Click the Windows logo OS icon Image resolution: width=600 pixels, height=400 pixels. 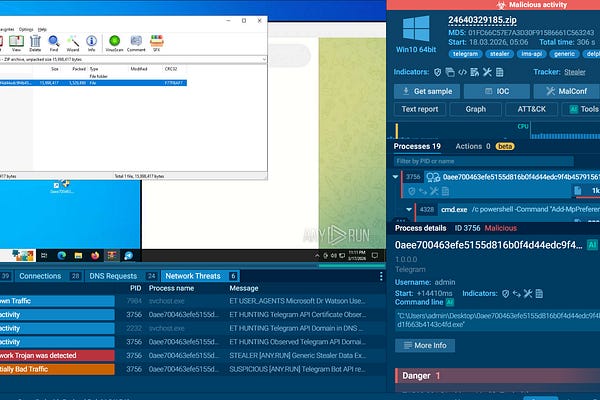(416, 29)
